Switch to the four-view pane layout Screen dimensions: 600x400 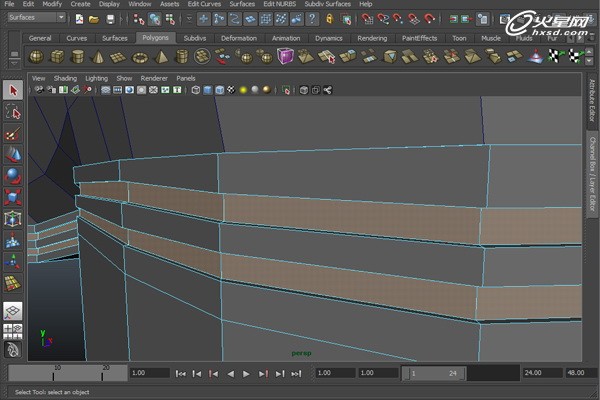pyautogui.click(x=12, y=330)
